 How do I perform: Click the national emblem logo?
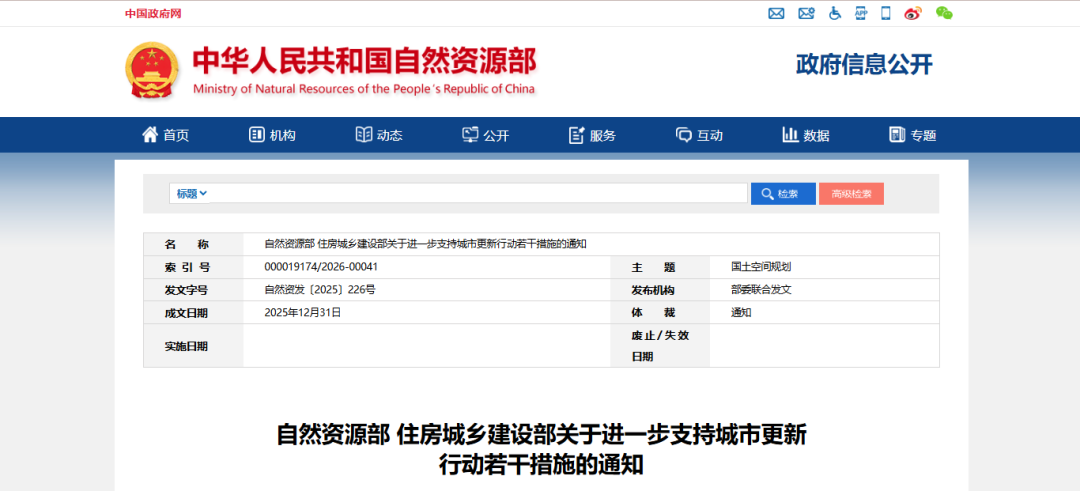coord(152,70)
